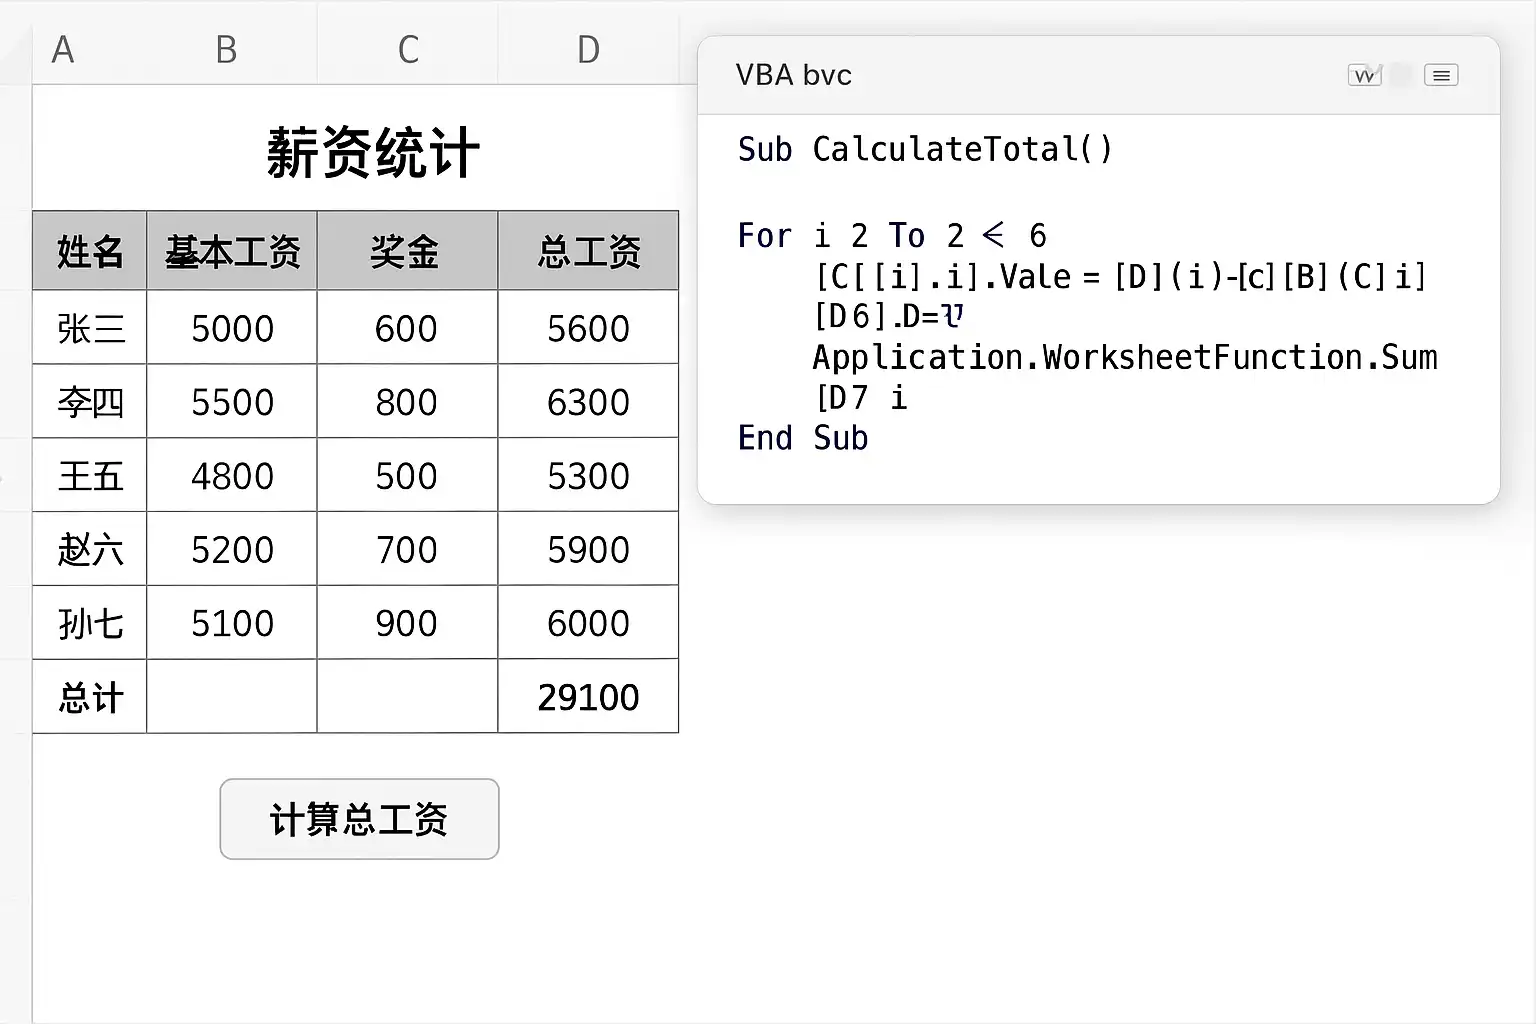The height and width of the screenshot is (1024, 1536).
Task: Click the grand total cell 29100
Action: [588, 697]
